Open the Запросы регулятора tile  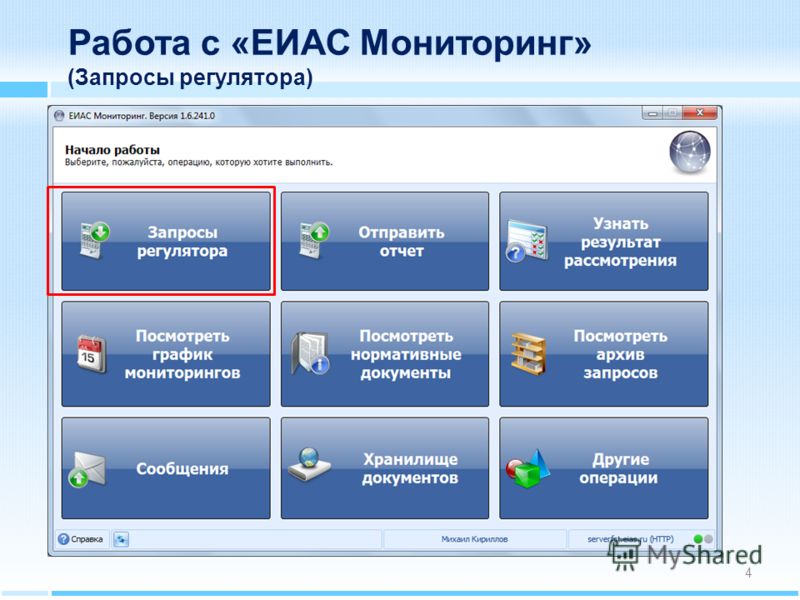(x=166, y=241)
